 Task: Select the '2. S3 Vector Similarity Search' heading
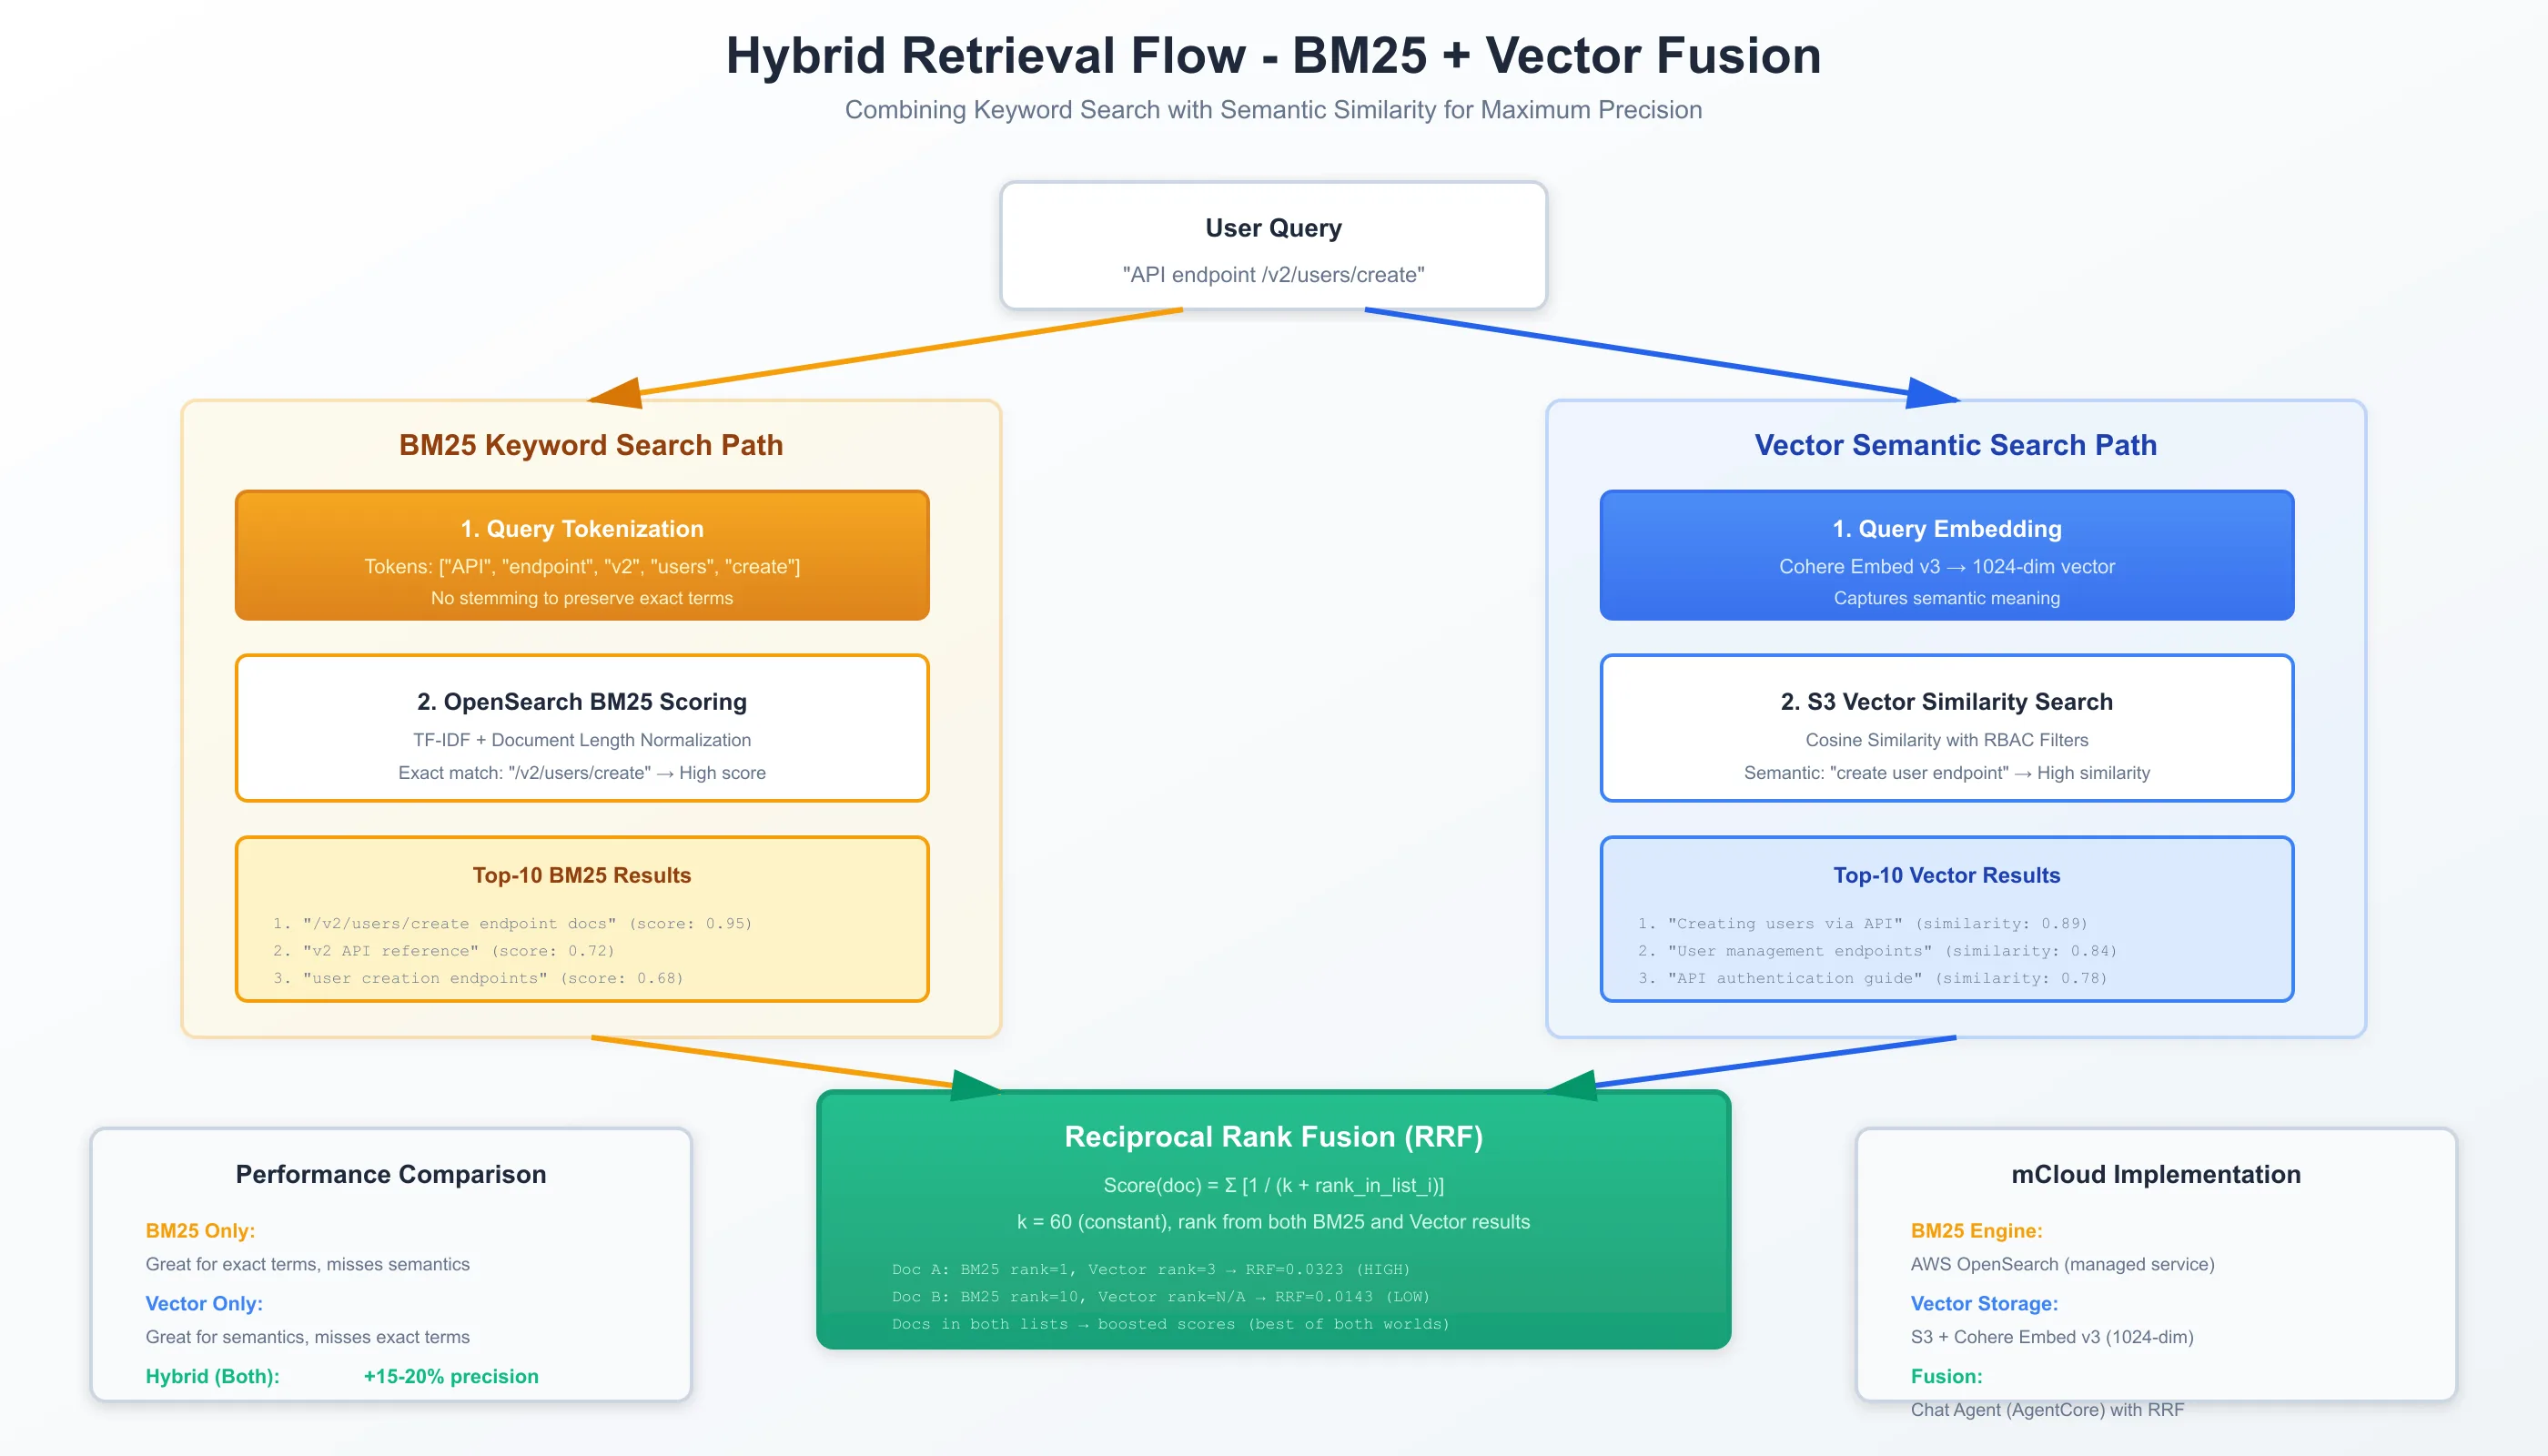click(1946, 702)
